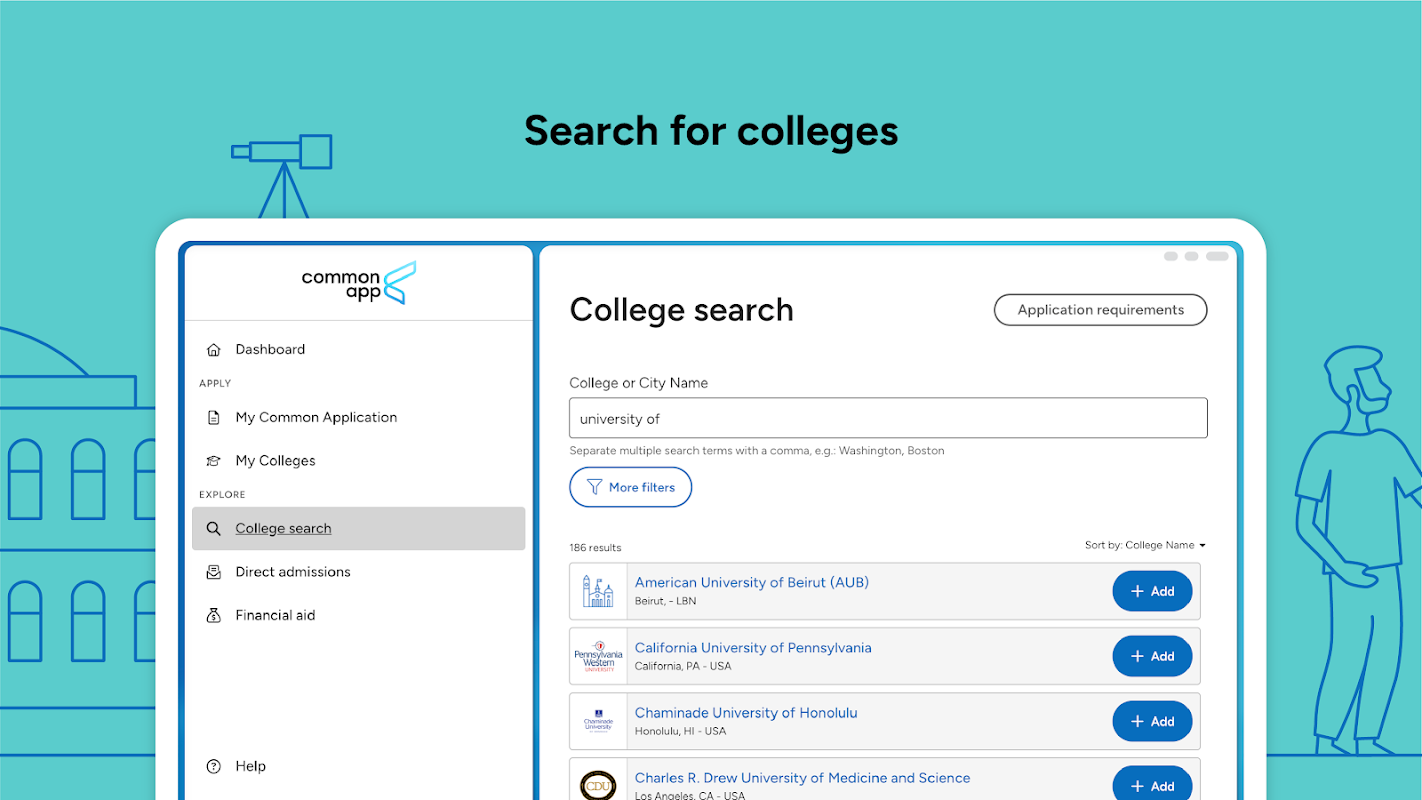Click American University of Beirut logo thumbnail

point(598,591)
